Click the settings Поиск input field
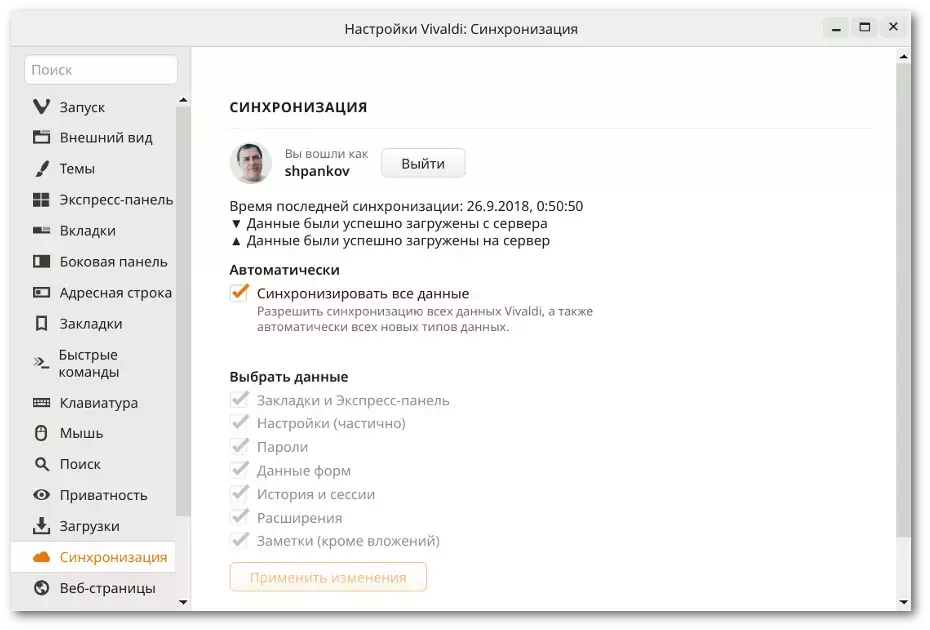The width and height of the screenshot is (930, 630). (101, 70)
